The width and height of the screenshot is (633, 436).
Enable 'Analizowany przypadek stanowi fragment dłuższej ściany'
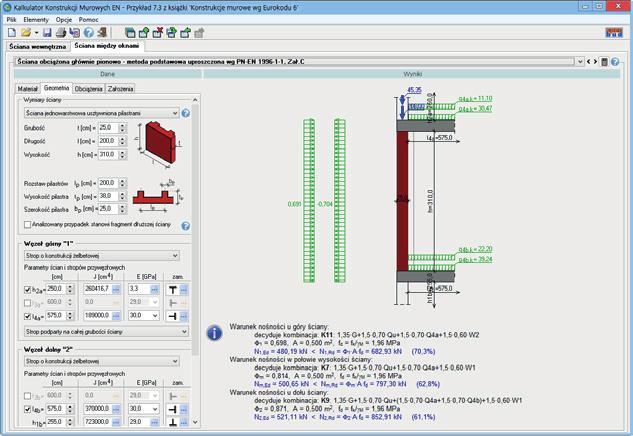point(27,224)
